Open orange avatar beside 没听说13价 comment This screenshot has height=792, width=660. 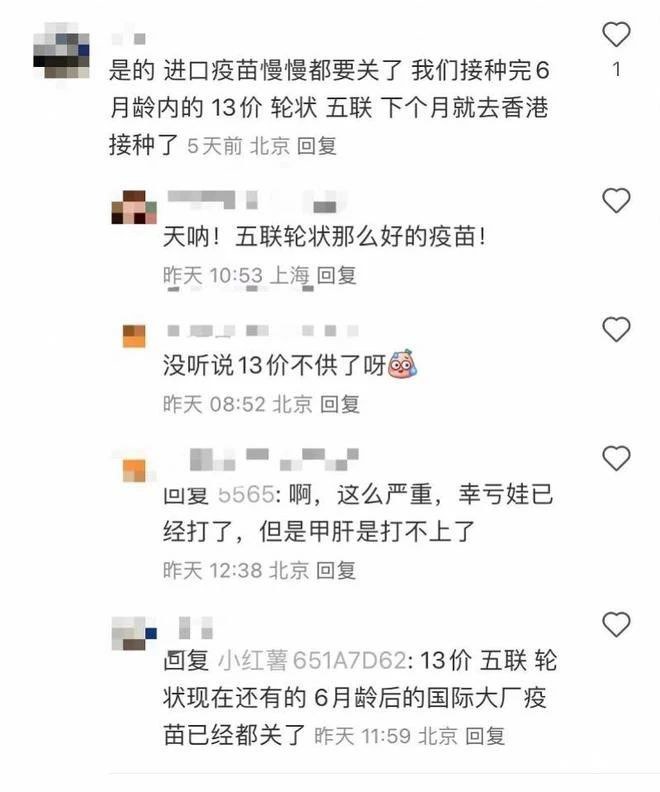click(134, 336)
